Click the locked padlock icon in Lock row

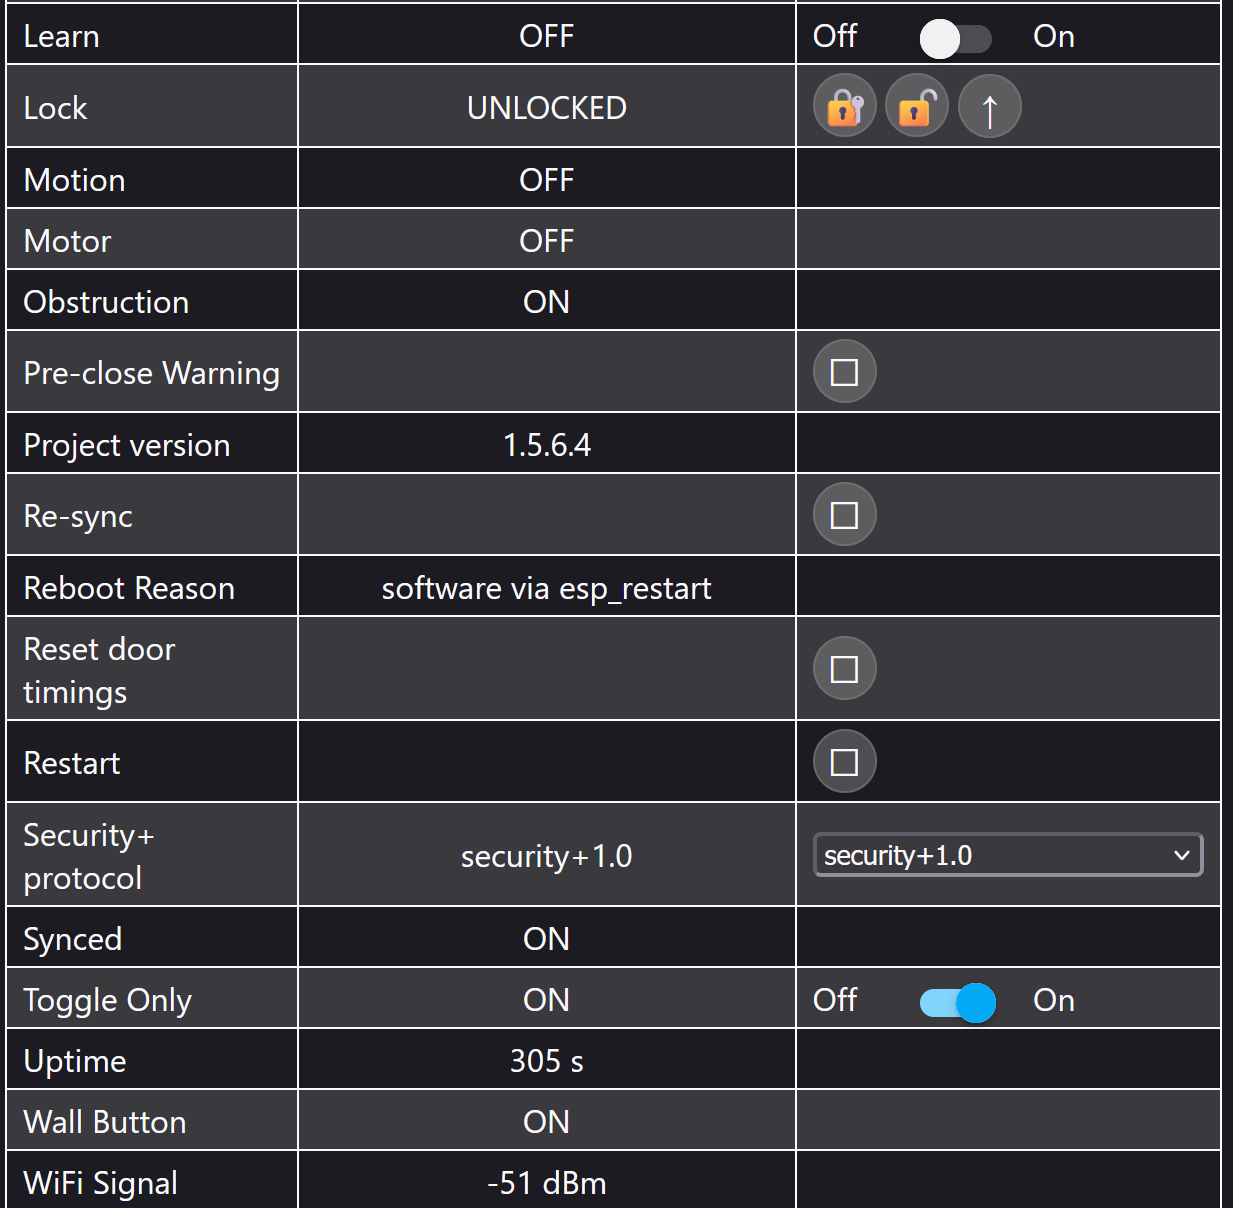click(x=845, y=107)
